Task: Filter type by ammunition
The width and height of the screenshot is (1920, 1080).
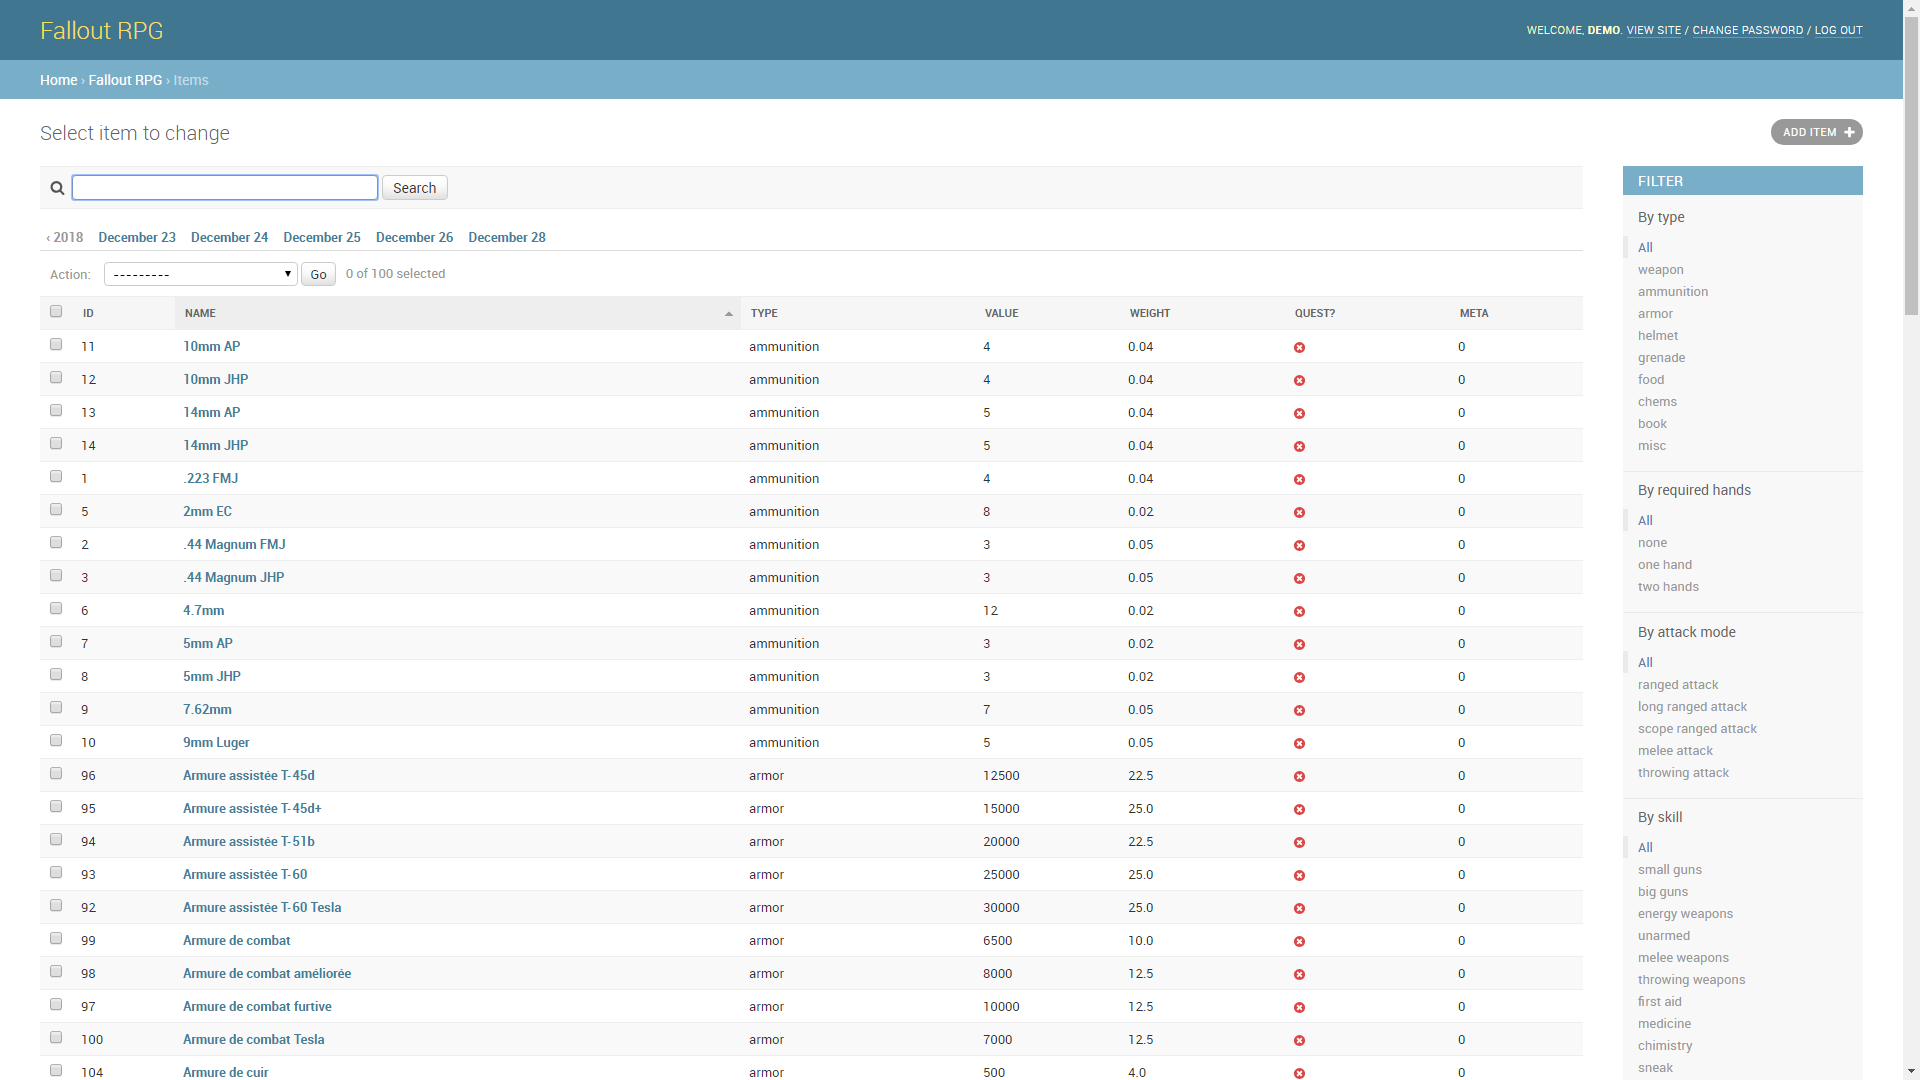Action: (1672, 292)
